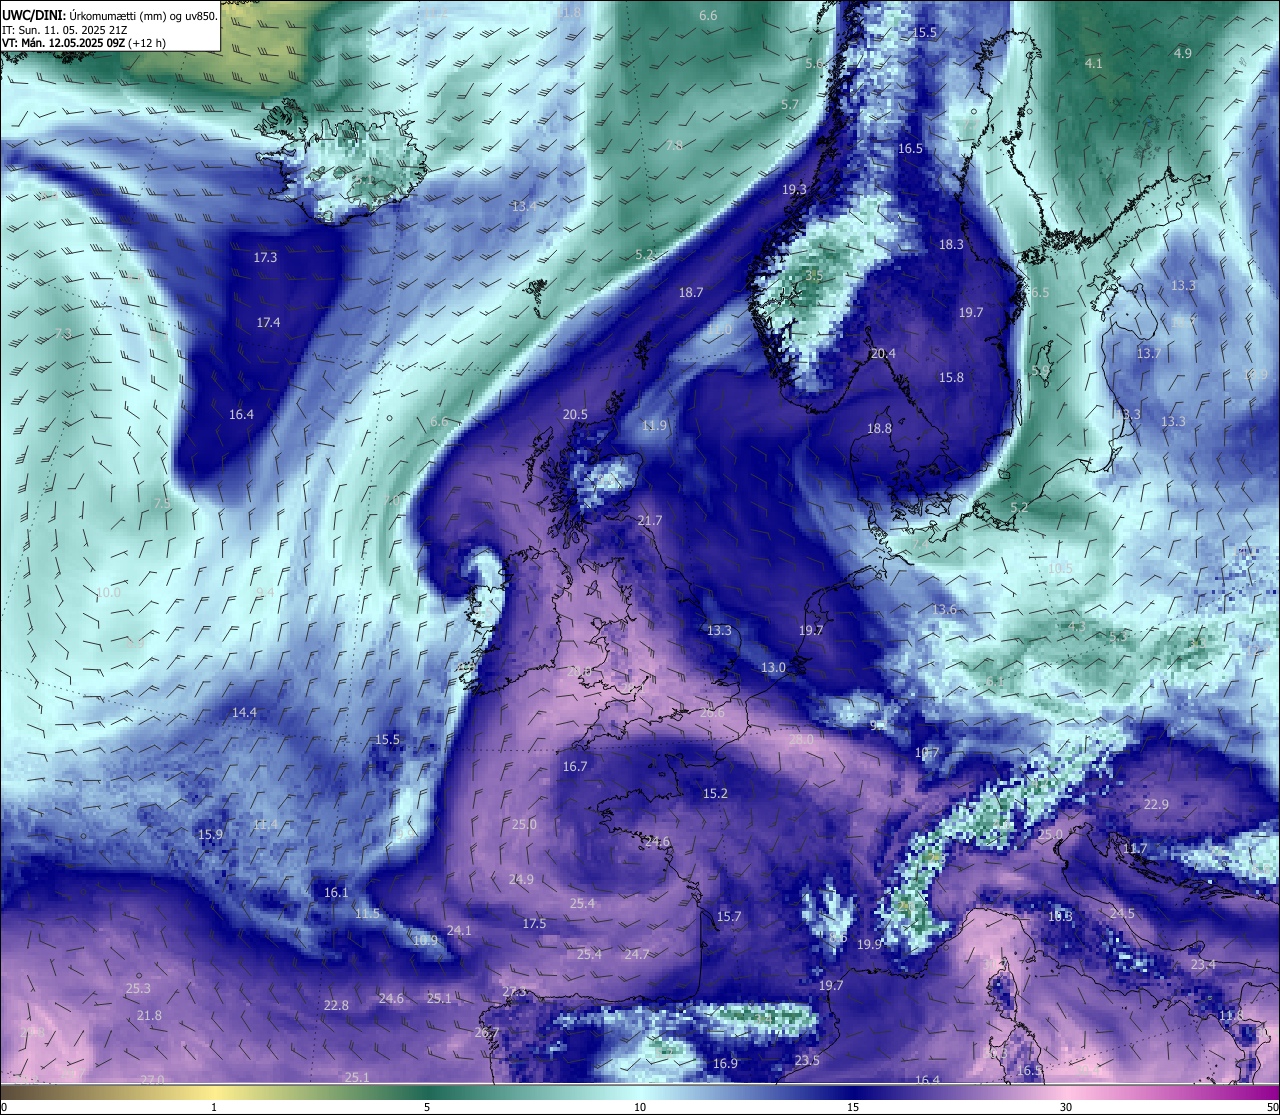
Task: Select the 24.9 value in Bay of Biscay
Action: click(521, 879)
